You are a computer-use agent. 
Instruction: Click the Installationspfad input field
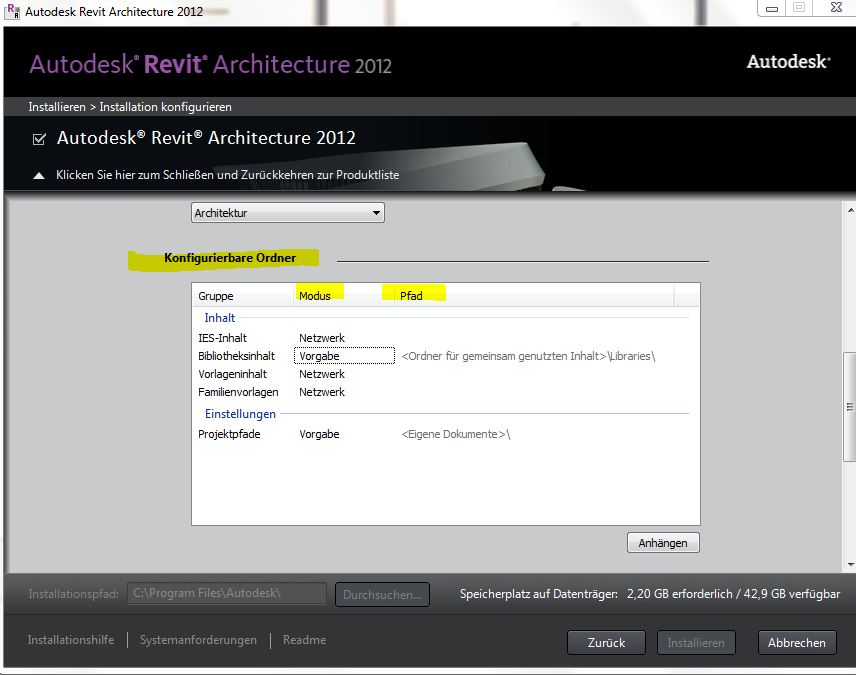coord(227,593)
